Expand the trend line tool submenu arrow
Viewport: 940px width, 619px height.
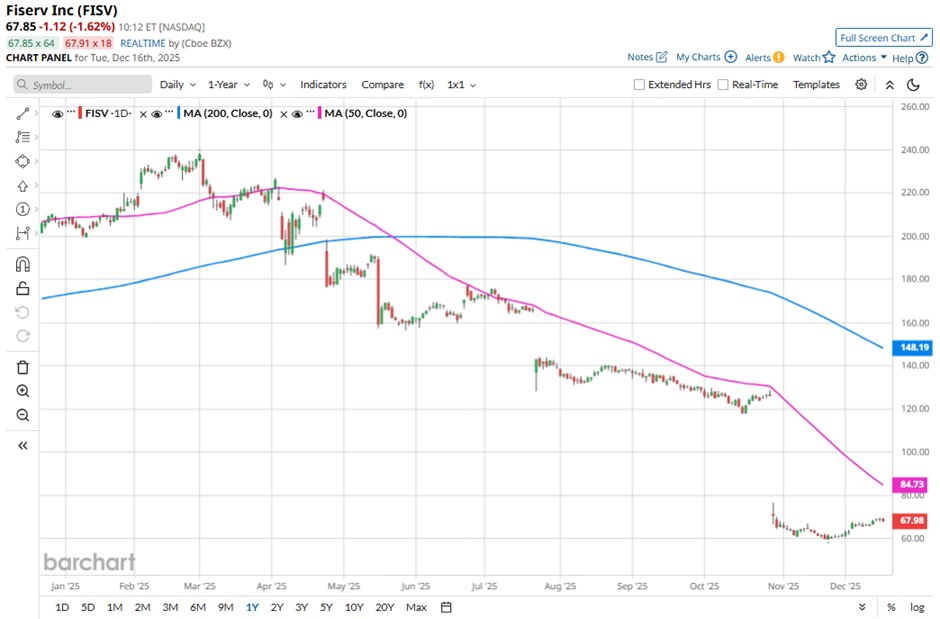coord(37,114)
